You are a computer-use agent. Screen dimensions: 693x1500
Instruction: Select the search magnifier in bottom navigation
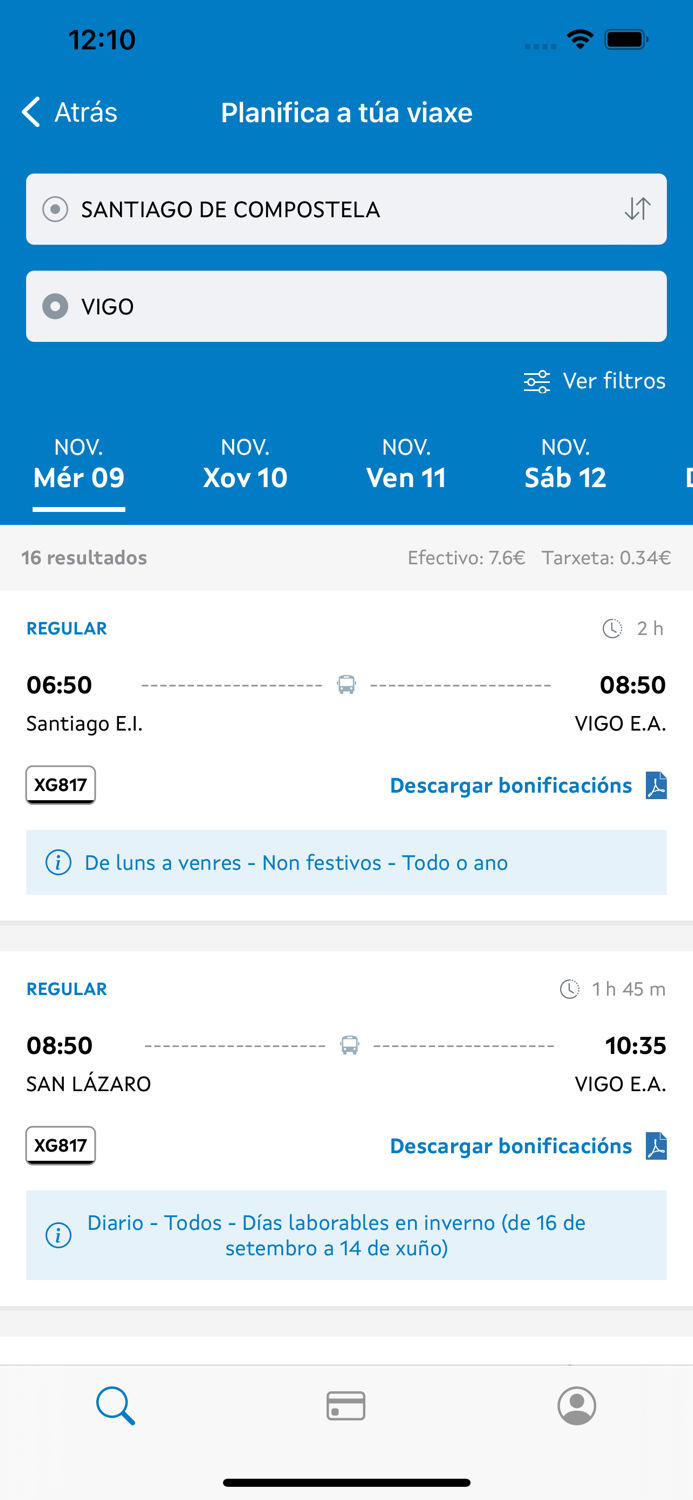point(115,1405)
